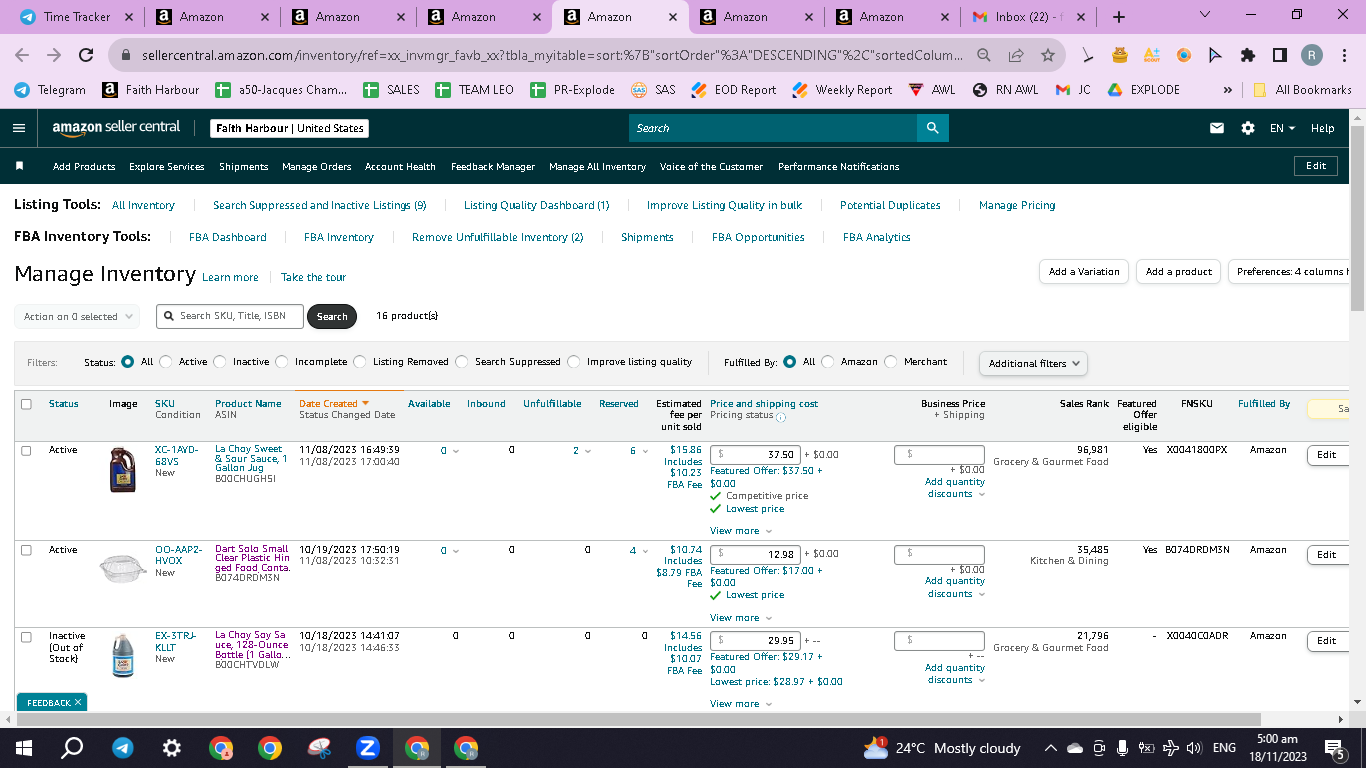Expand the Reserved 6 dropdown arrow
Viewport: 1366px width, 768px height.
tap(647, 451)
